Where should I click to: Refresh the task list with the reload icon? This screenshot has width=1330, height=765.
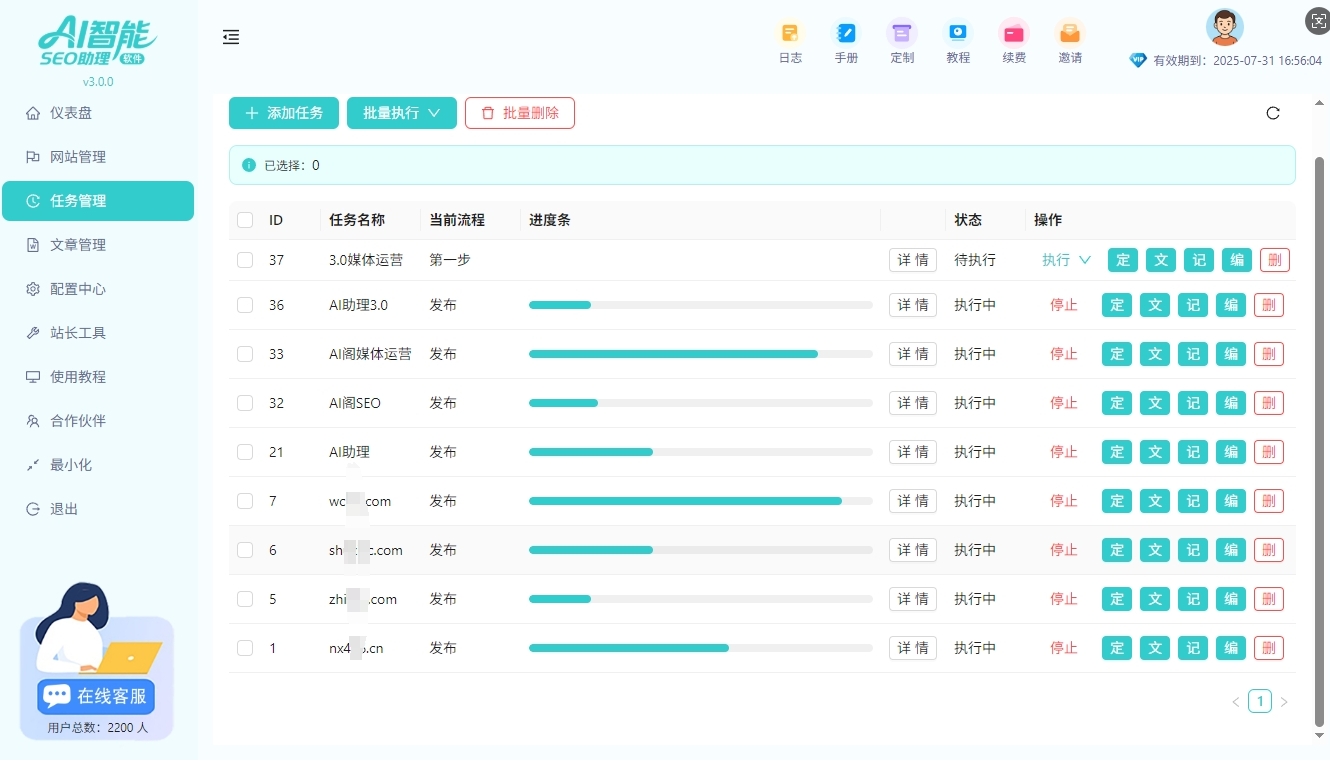pos(1272,113)
